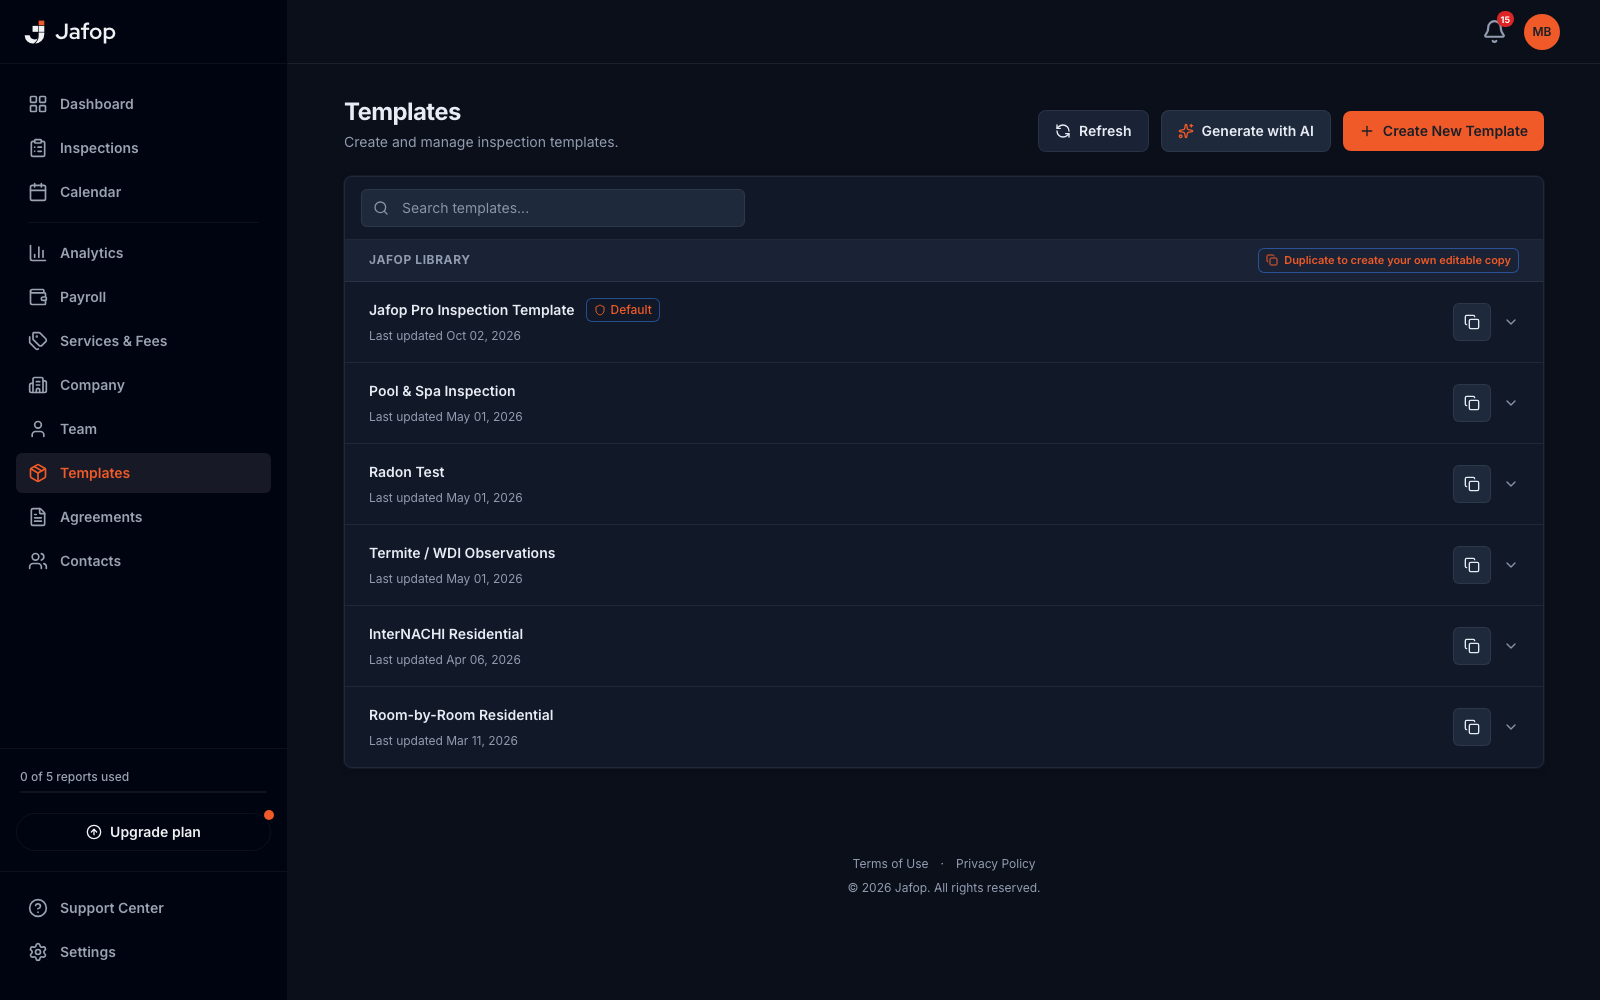
Task: Click the Refresh button
Action: tap(1093, 131)
